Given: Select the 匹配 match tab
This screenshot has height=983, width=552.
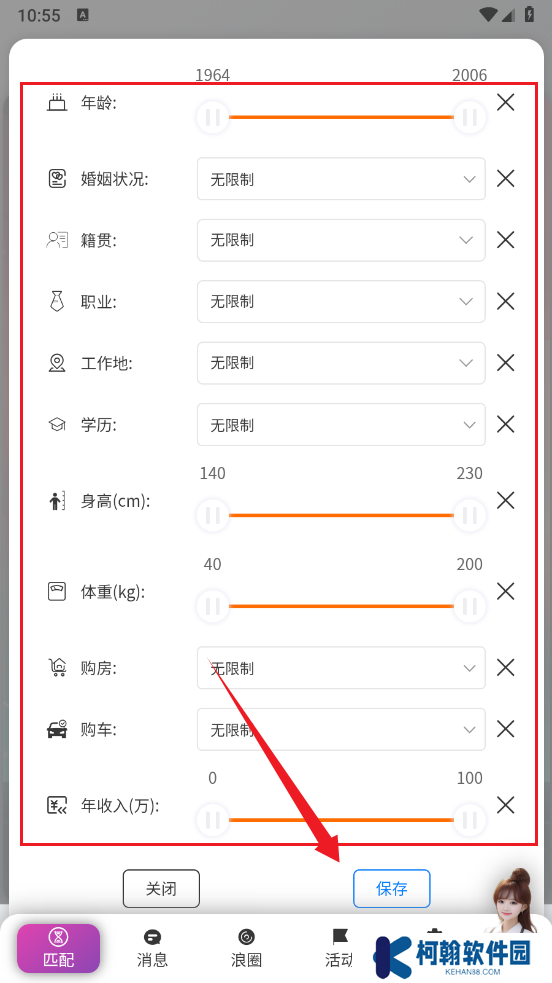Looking at the screenshot, I should click(58, 948).
